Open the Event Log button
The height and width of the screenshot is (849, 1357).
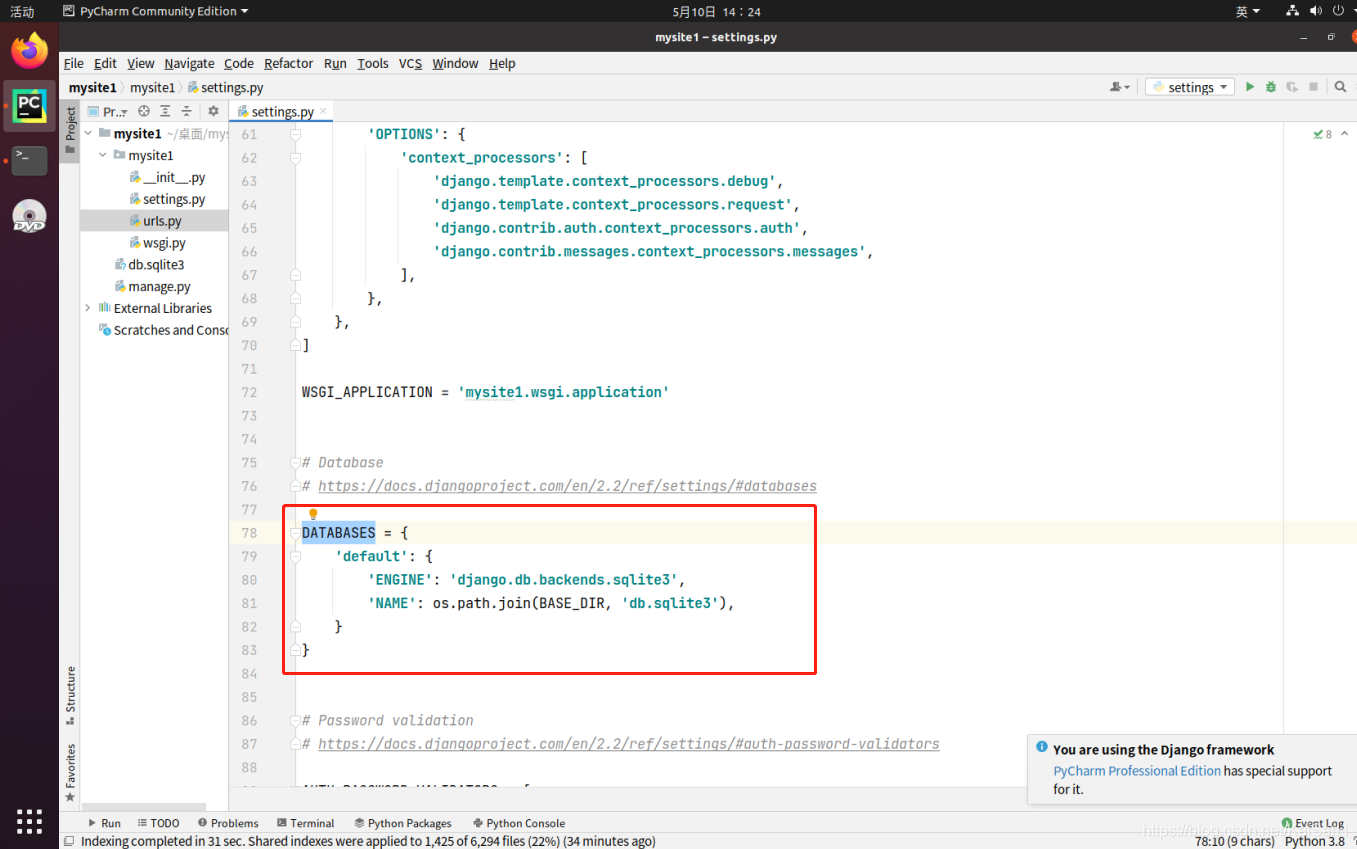[x=1312, y=823]
